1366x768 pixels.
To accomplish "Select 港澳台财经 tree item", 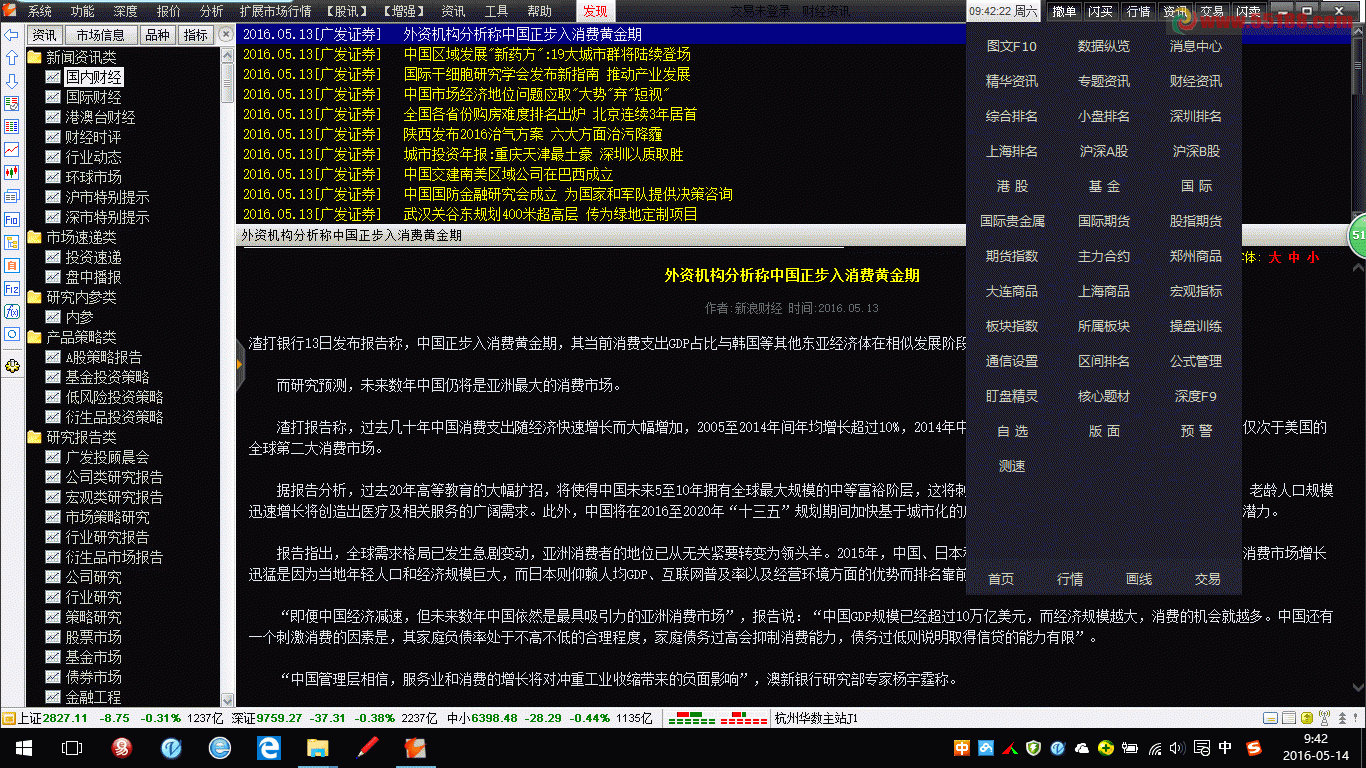I will [100, 117].
